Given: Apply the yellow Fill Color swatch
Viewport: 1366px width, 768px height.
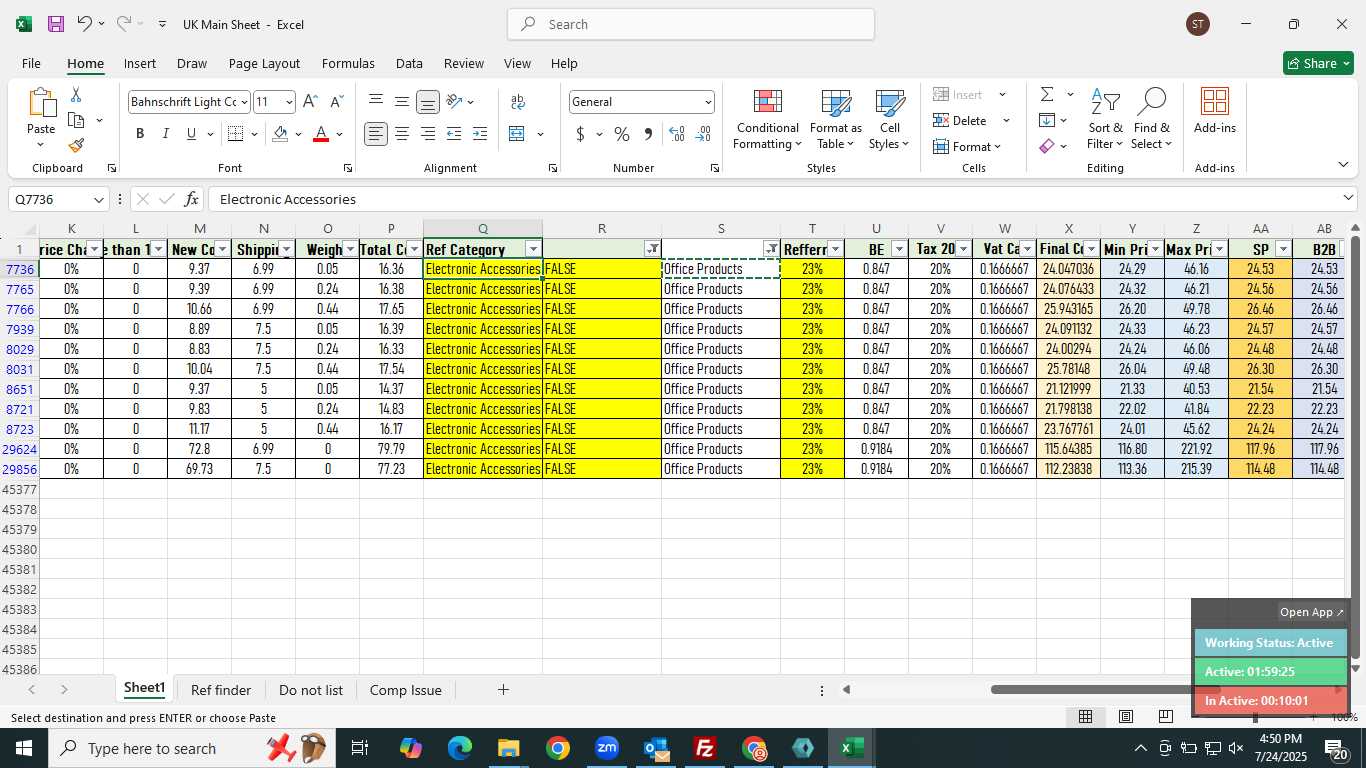Looking at the screenshot, I should click(x=280, y=133).
